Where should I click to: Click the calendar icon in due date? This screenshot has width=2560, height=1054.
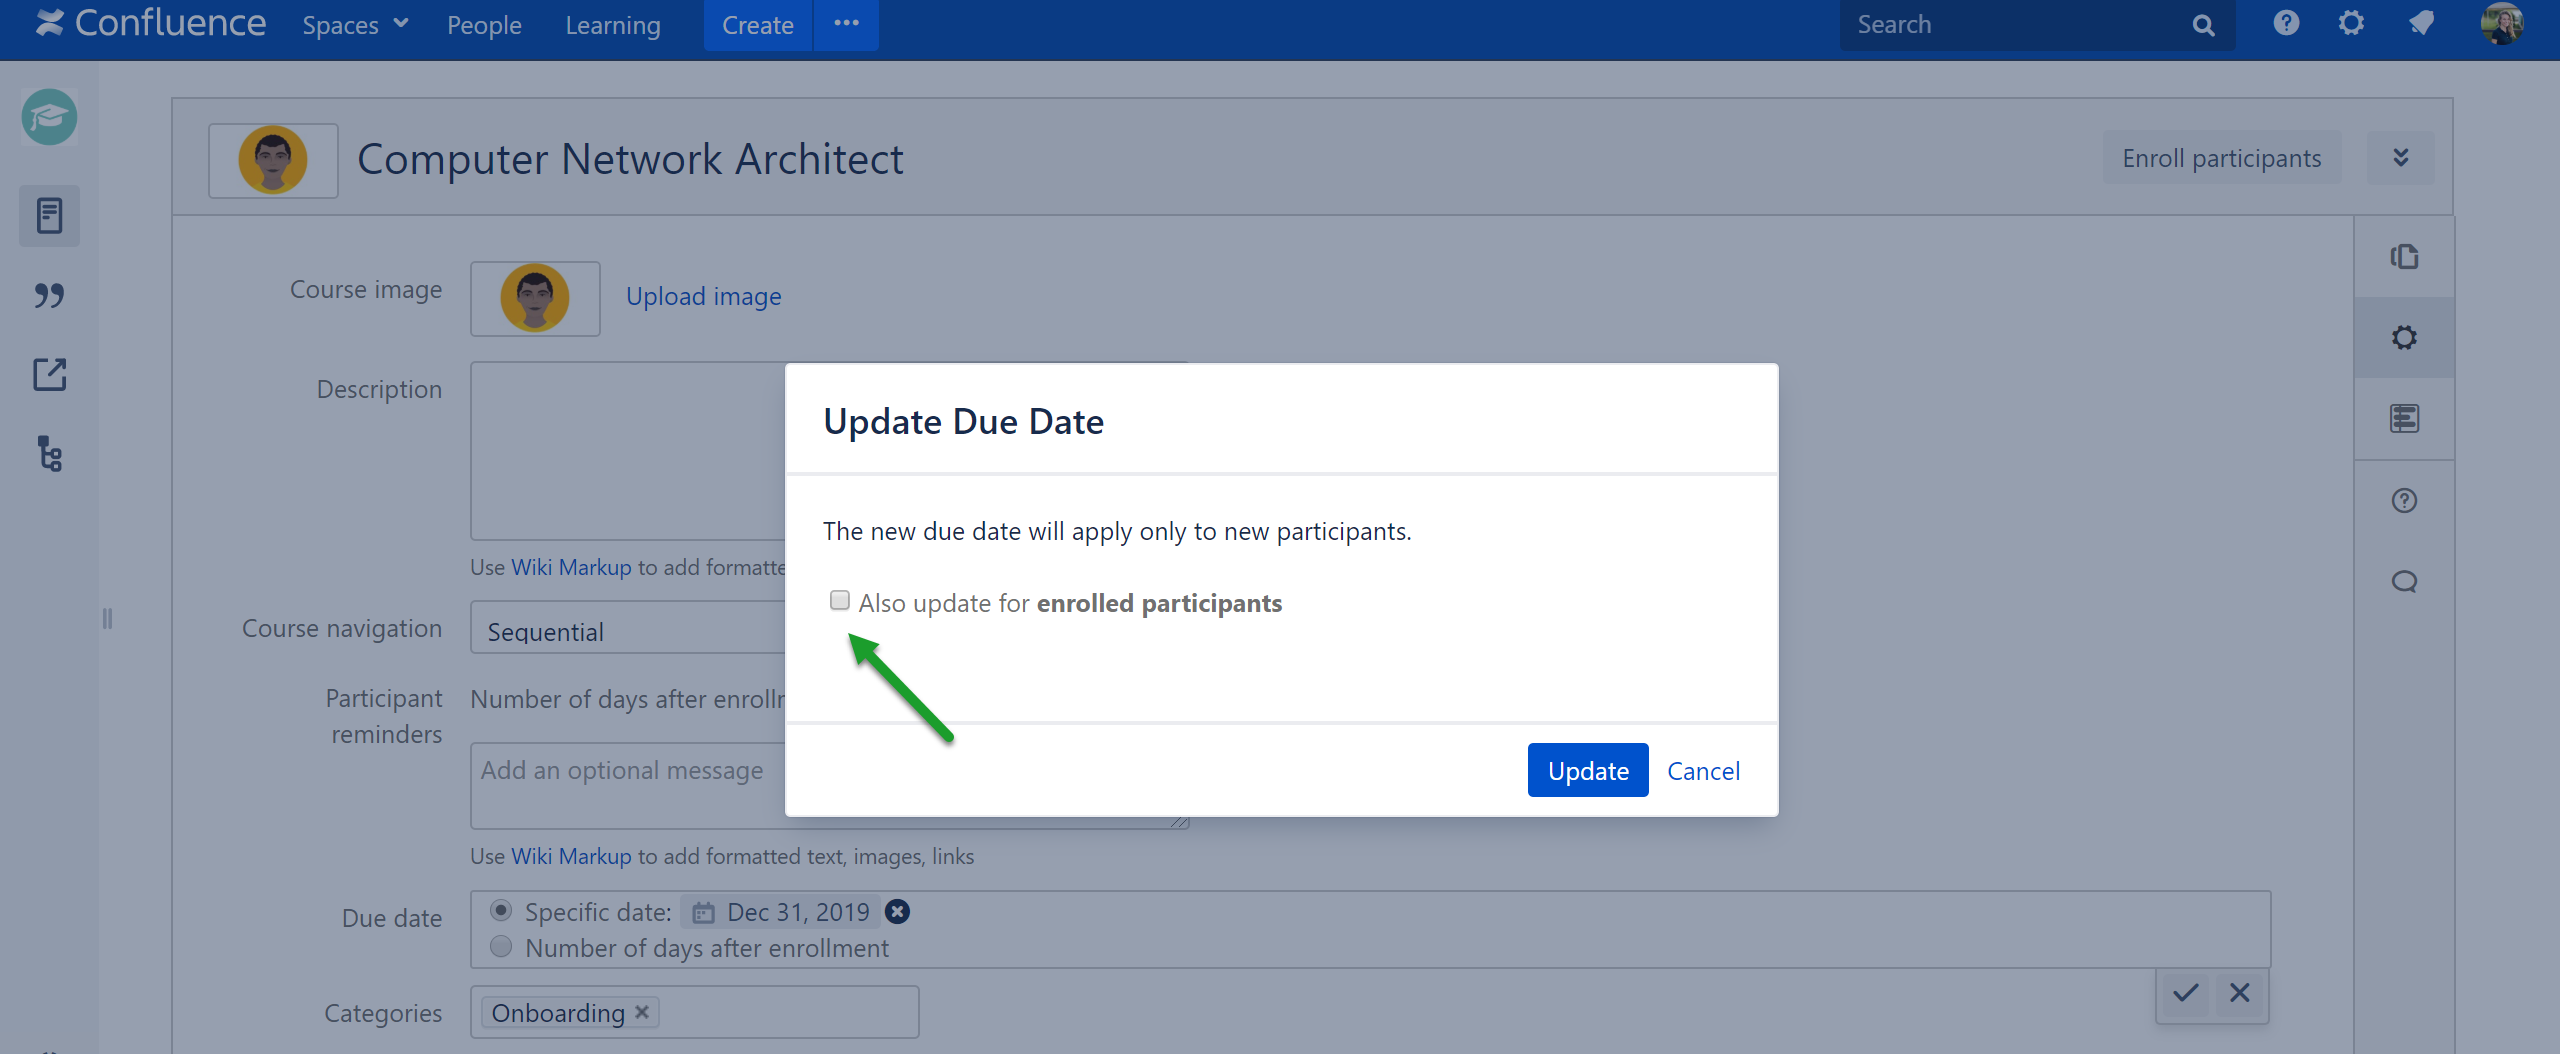[x=704, y=913]
